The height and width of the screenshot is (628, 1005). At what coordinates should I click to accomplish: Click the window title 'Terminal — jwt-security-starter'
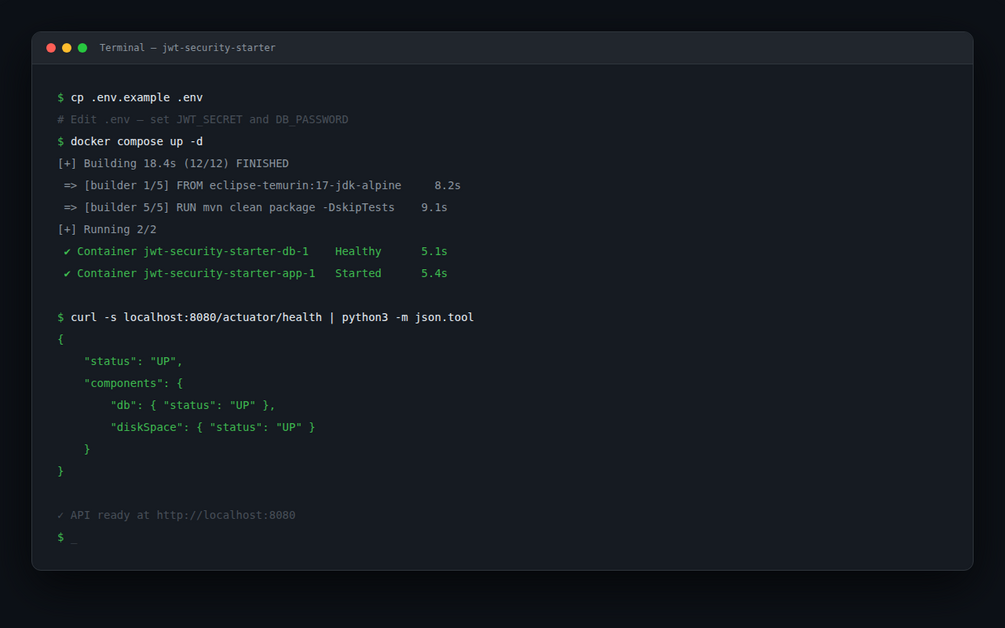[187, 48]
